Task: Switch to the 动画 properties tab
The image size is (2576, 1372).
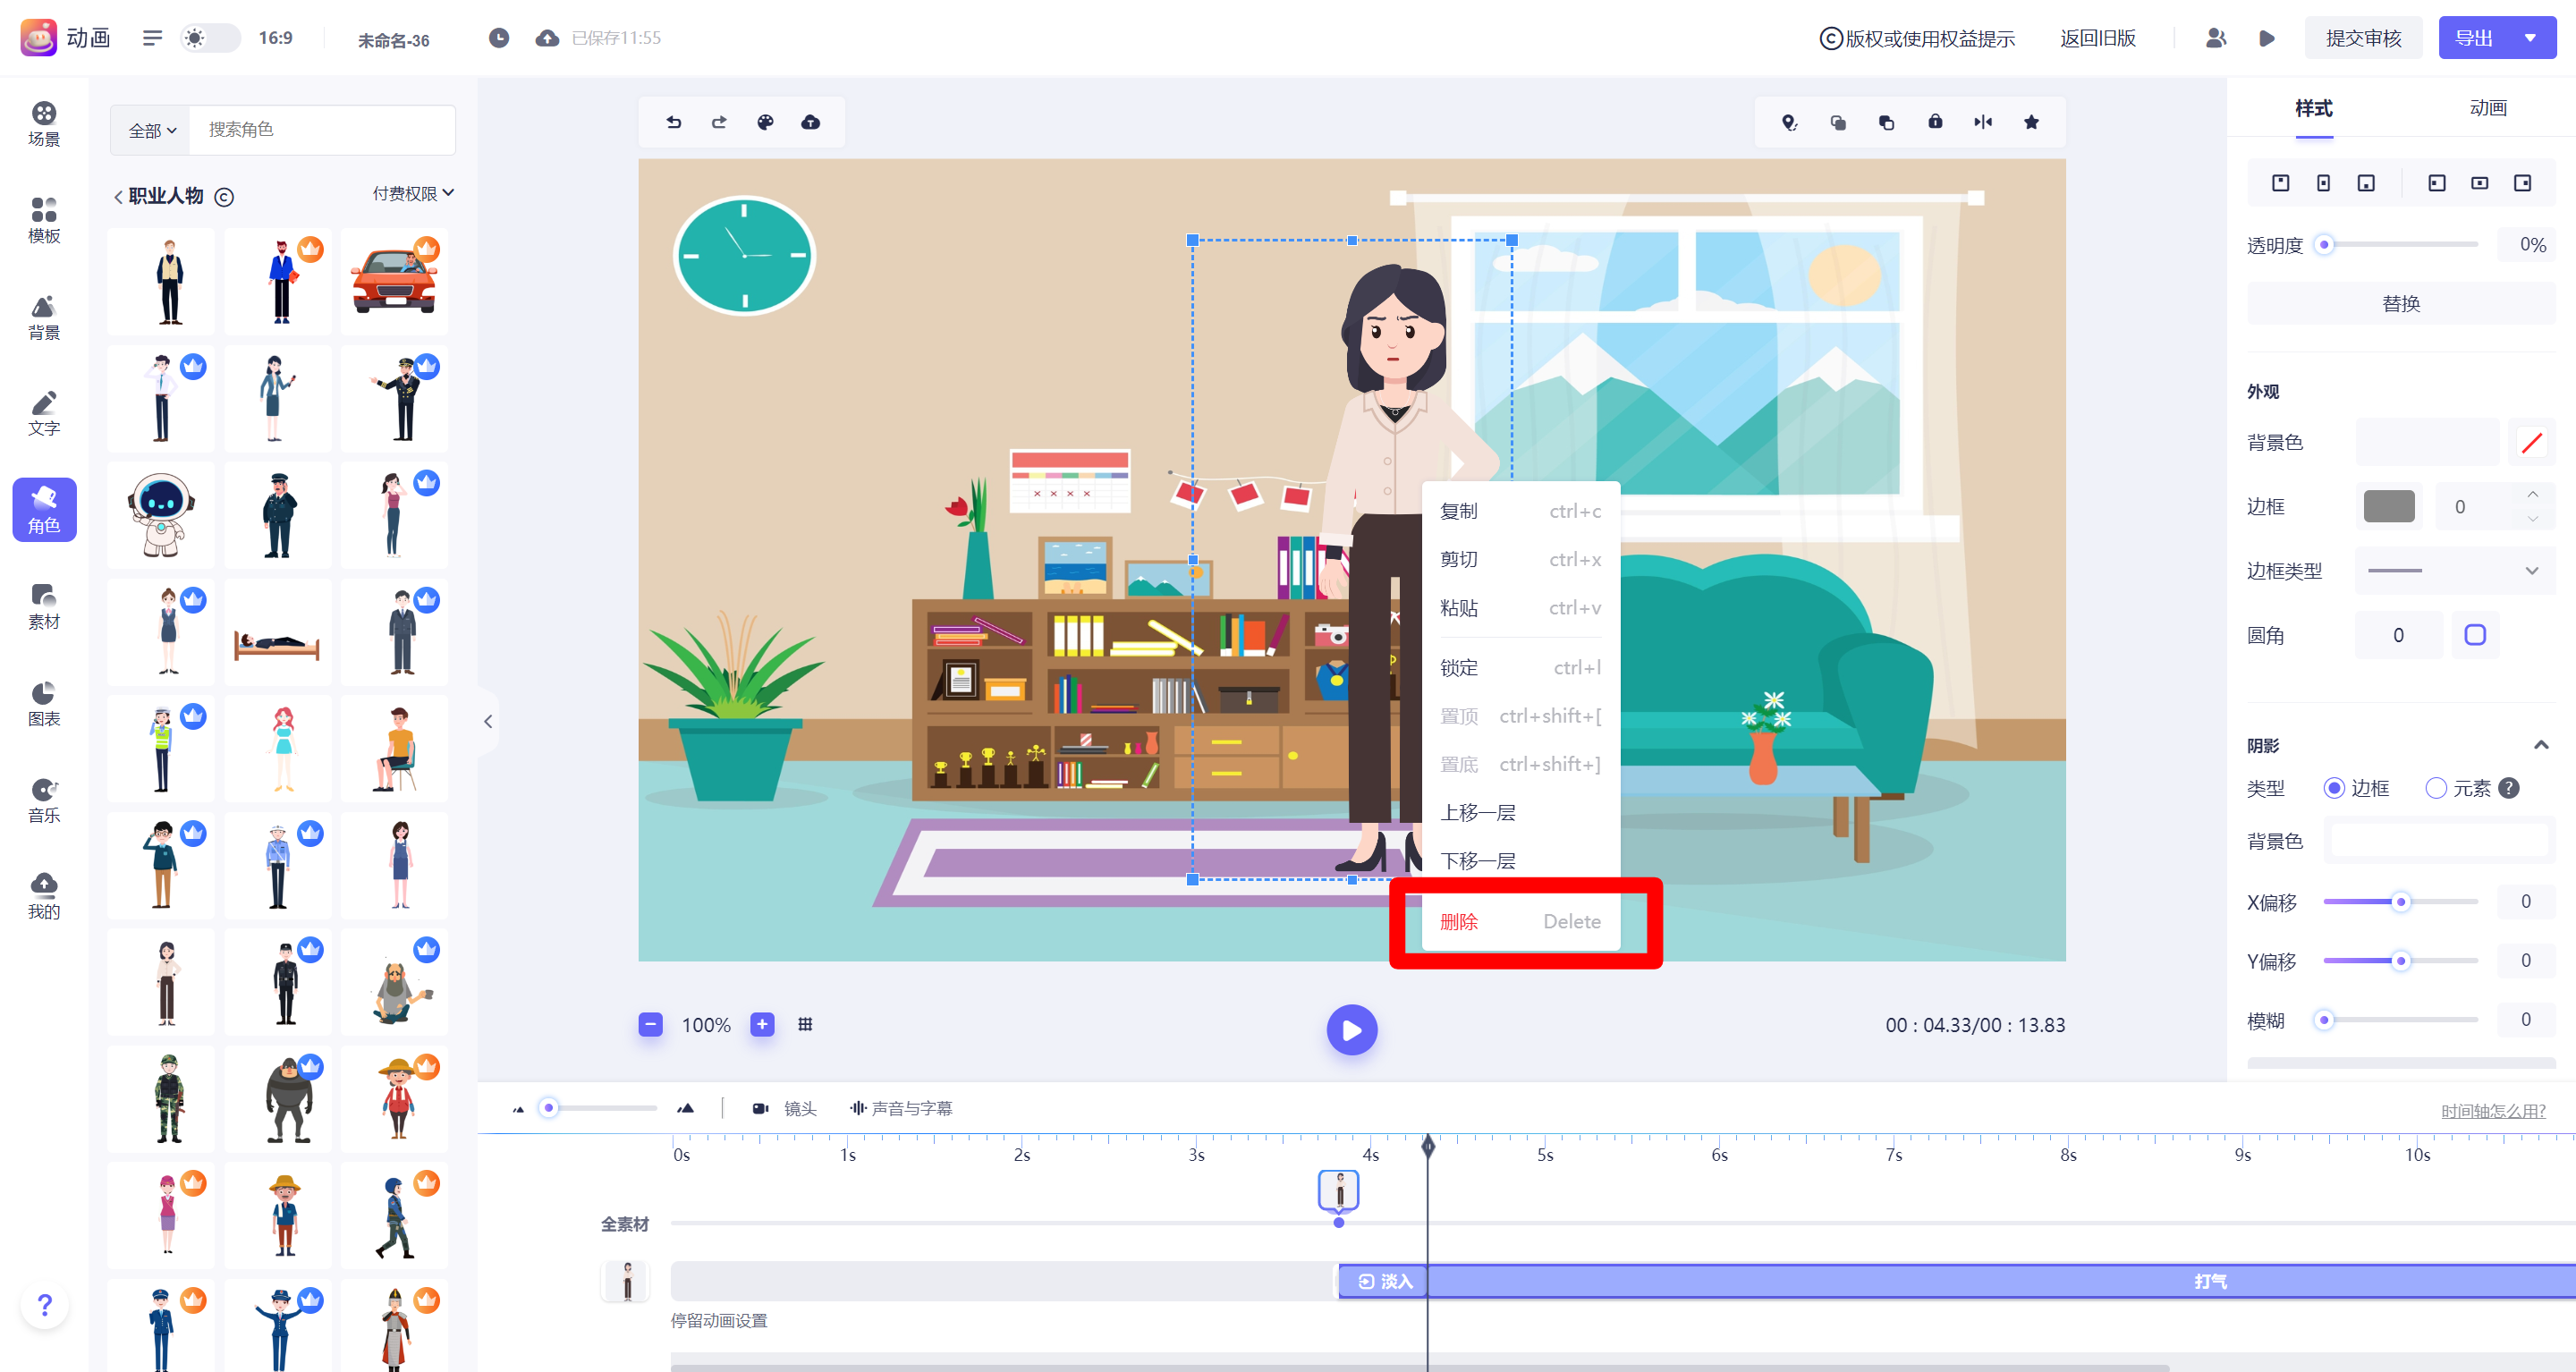Action: point(2487,107)
